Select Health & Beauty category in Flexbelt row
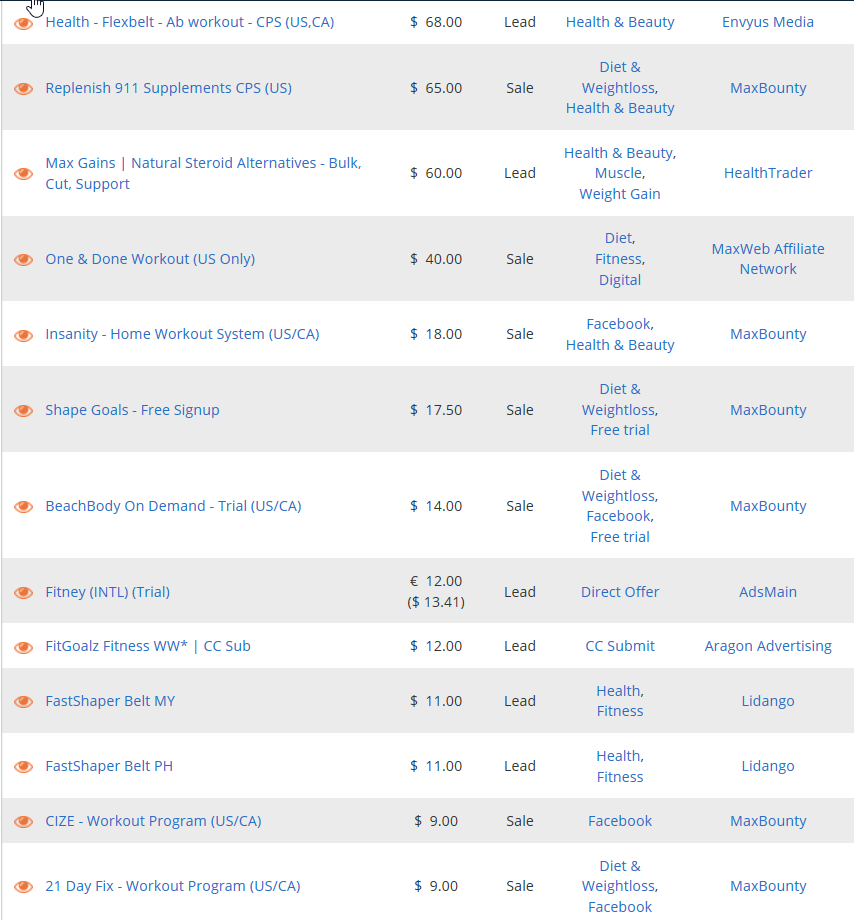 tap(620, 22)
